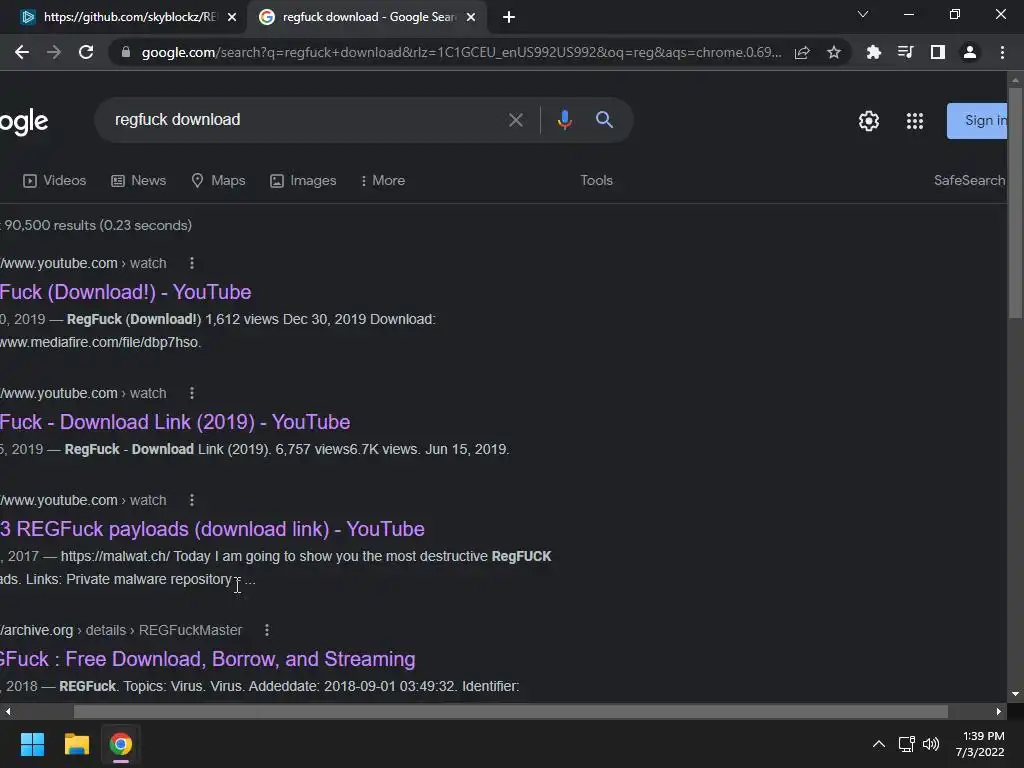Toggle the Chrome side panel
The image size is (1024, 768).
pyautogui.click(x=938, y=52)
